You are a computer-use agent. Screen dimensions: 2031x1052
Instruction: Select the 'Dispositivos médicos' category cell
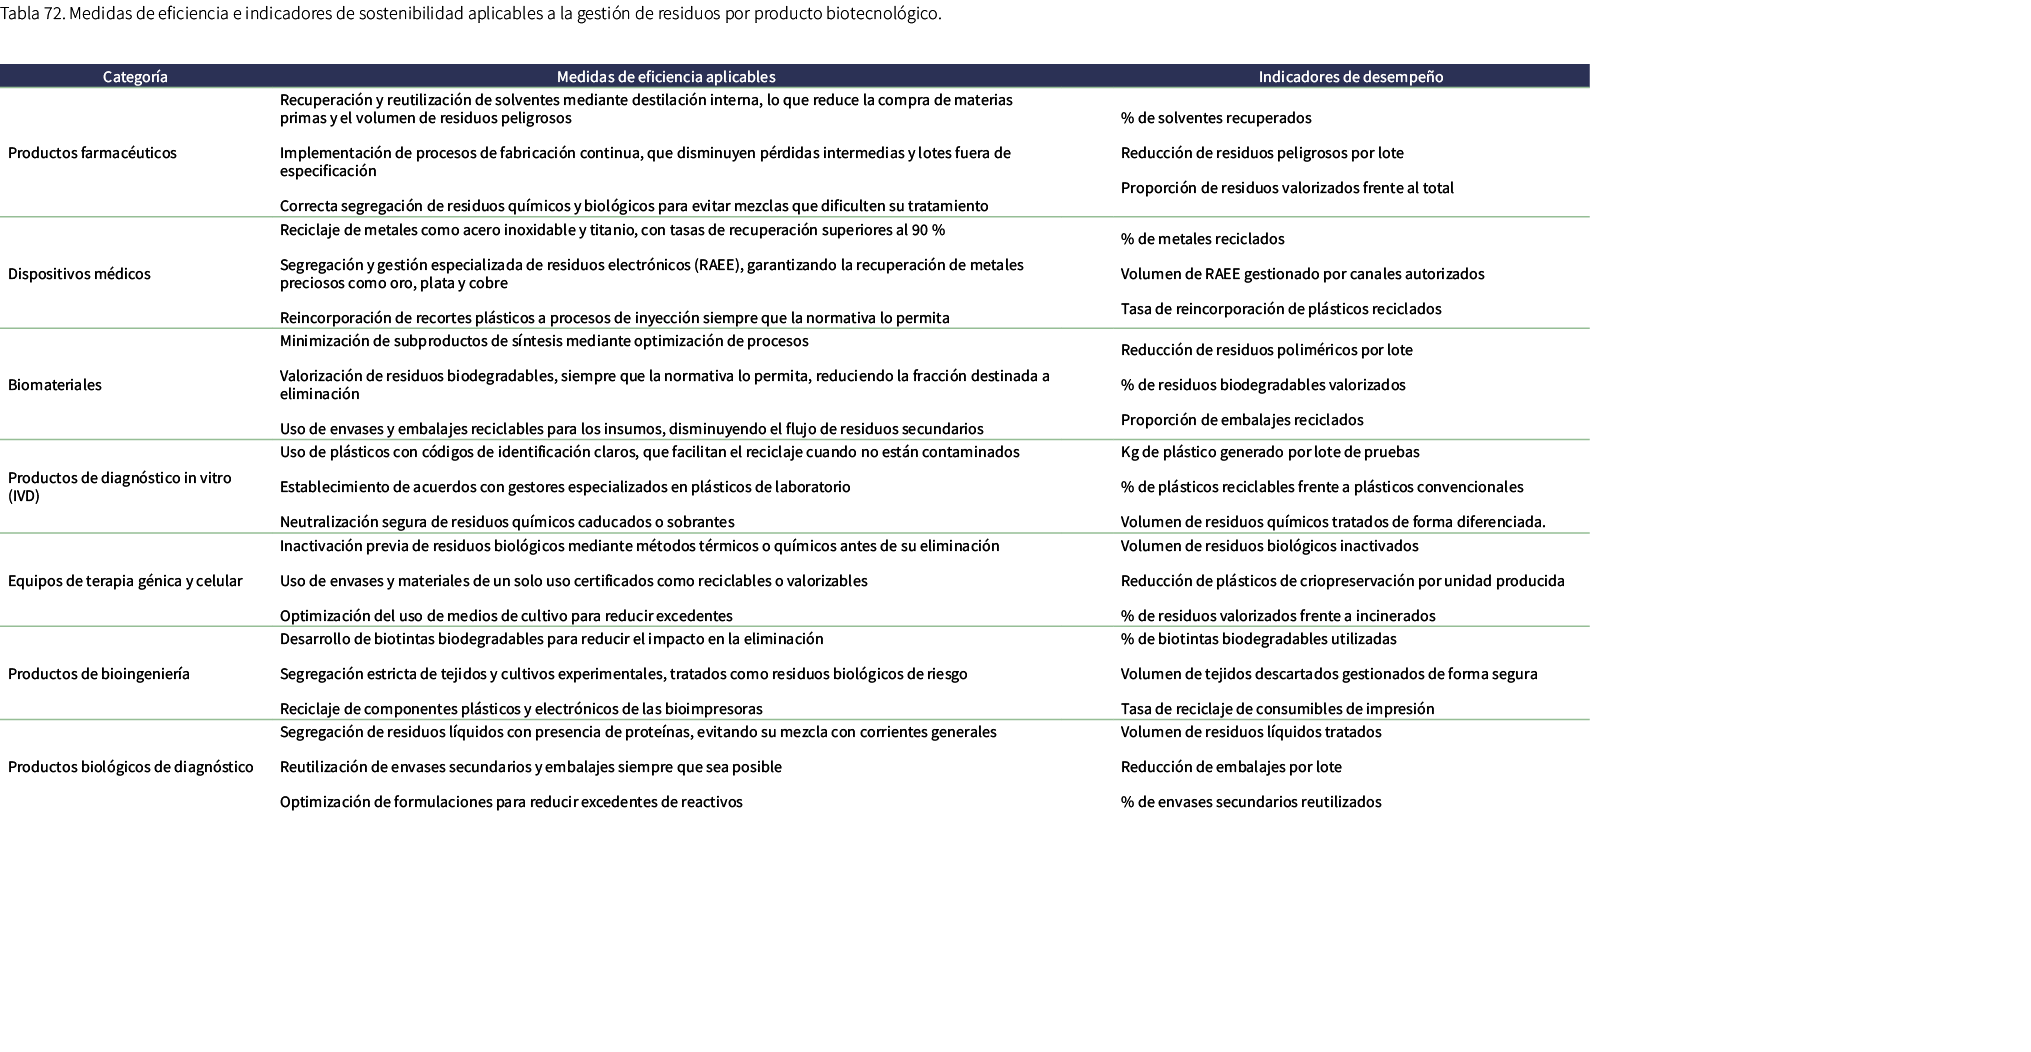pos(79,274)
